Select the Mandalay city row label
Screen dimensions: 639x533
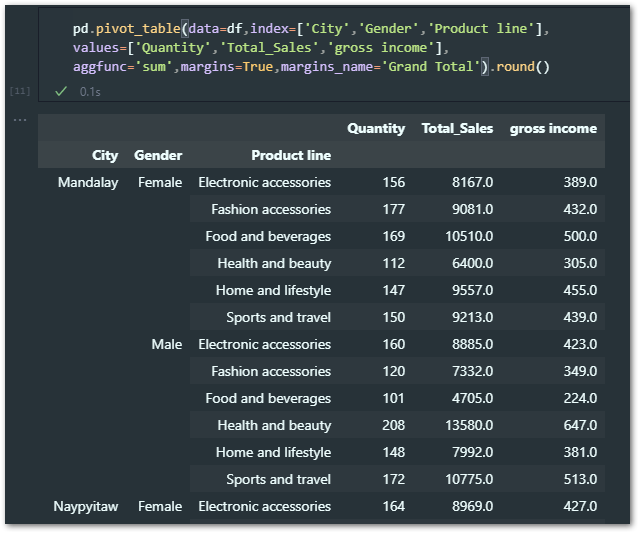(88, 182)
